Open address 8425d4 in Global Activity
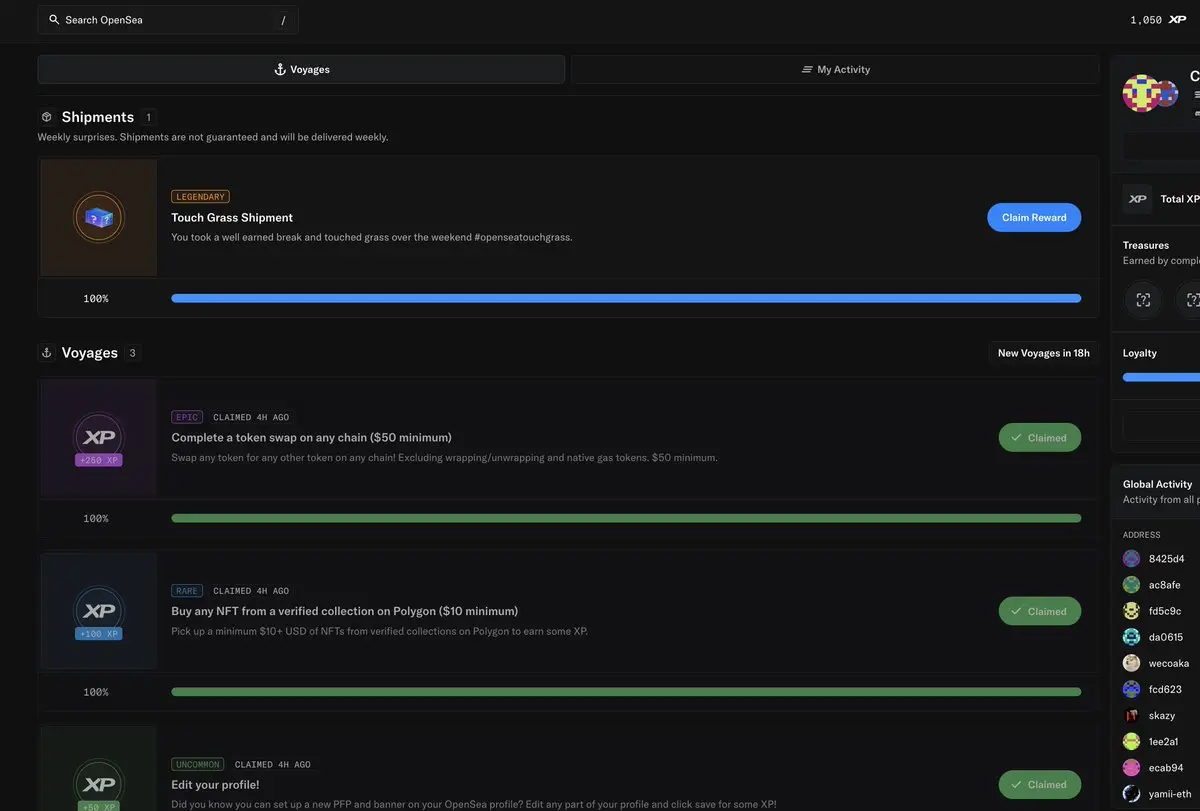The image size is (1200, 811). point(1166,559)
